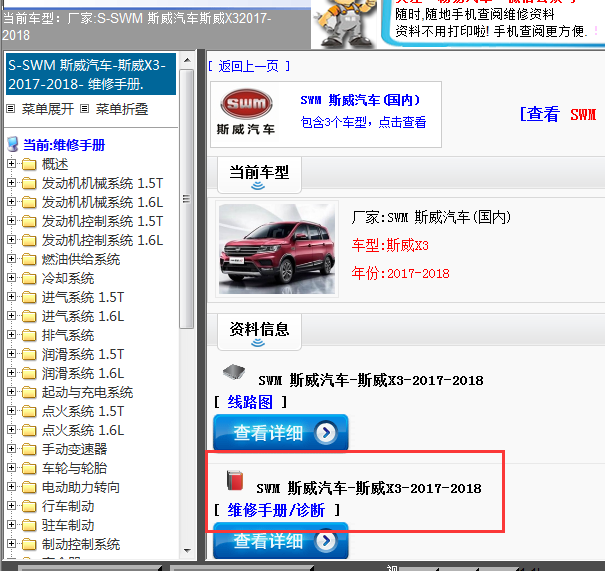Click the [查看 SWM link at right
This screenshot has height=571, width=605.
pos(558,115)
